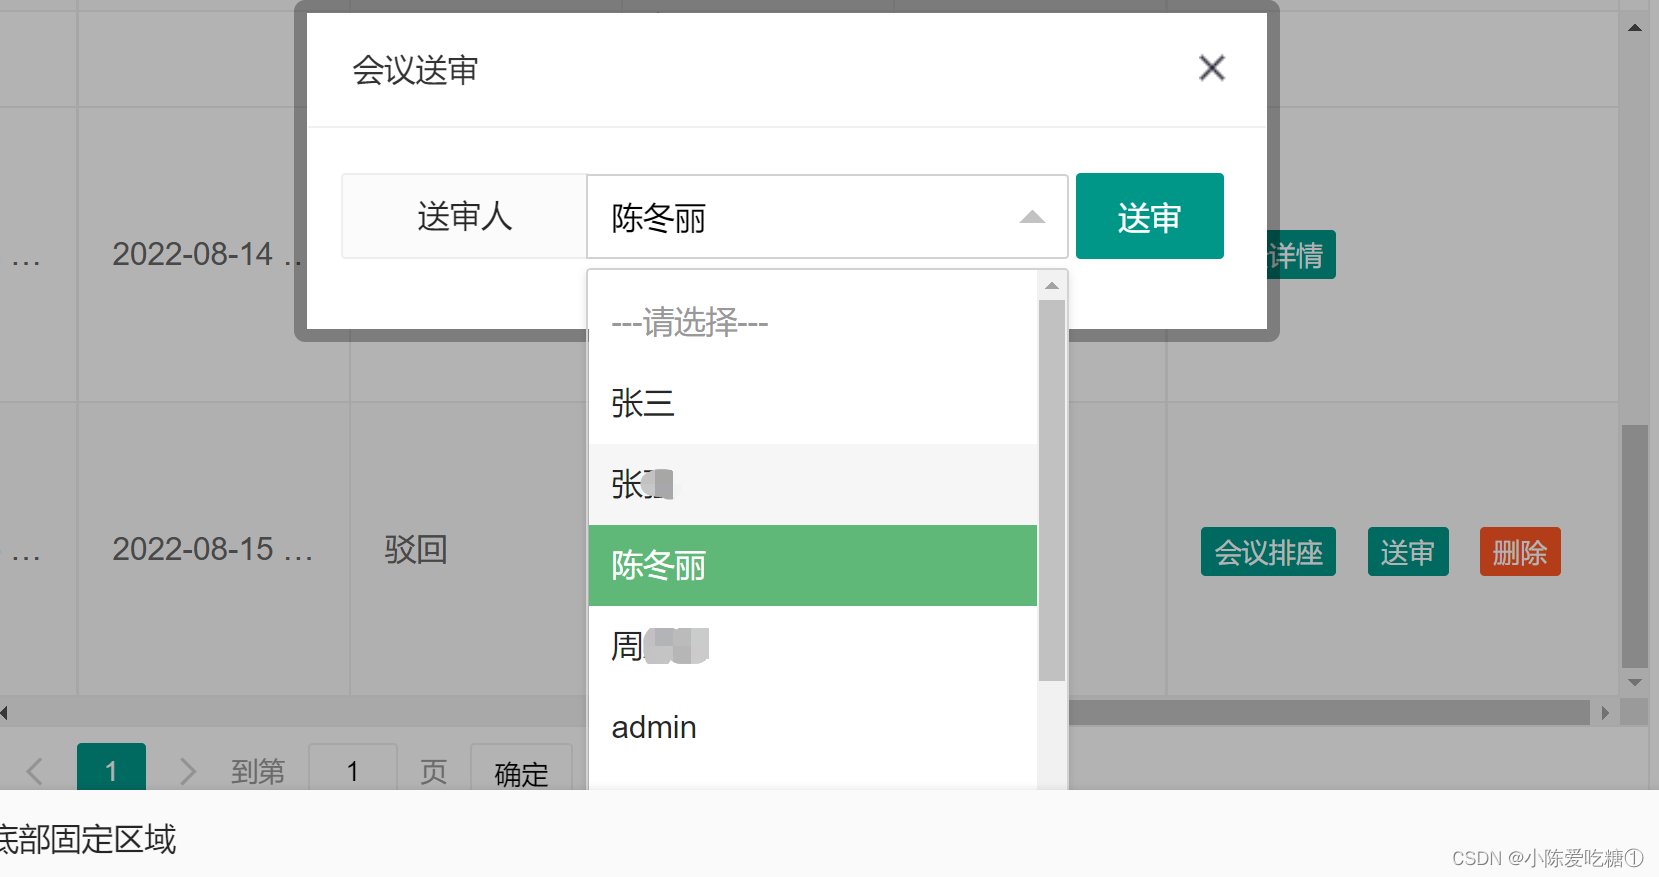
Task: Close the 会议送审 dialog
Action: [x=1211, y=68]
